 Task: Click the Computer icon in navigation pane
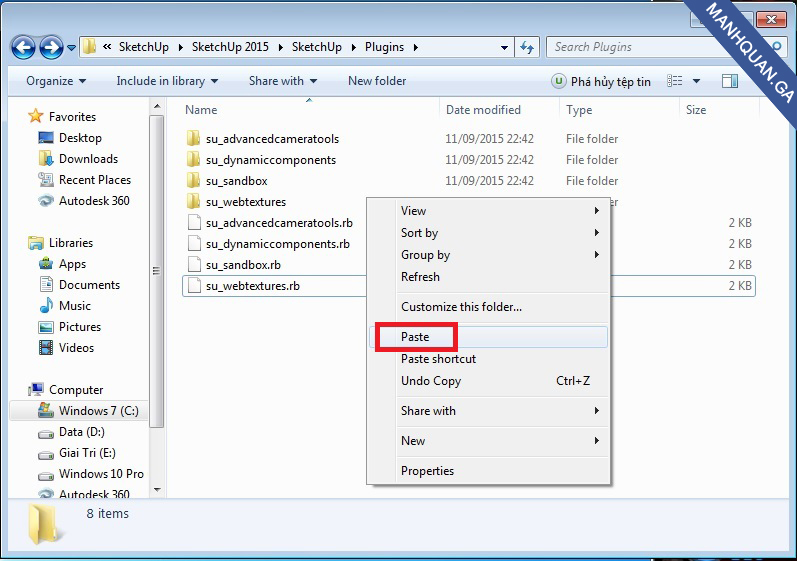36,389
